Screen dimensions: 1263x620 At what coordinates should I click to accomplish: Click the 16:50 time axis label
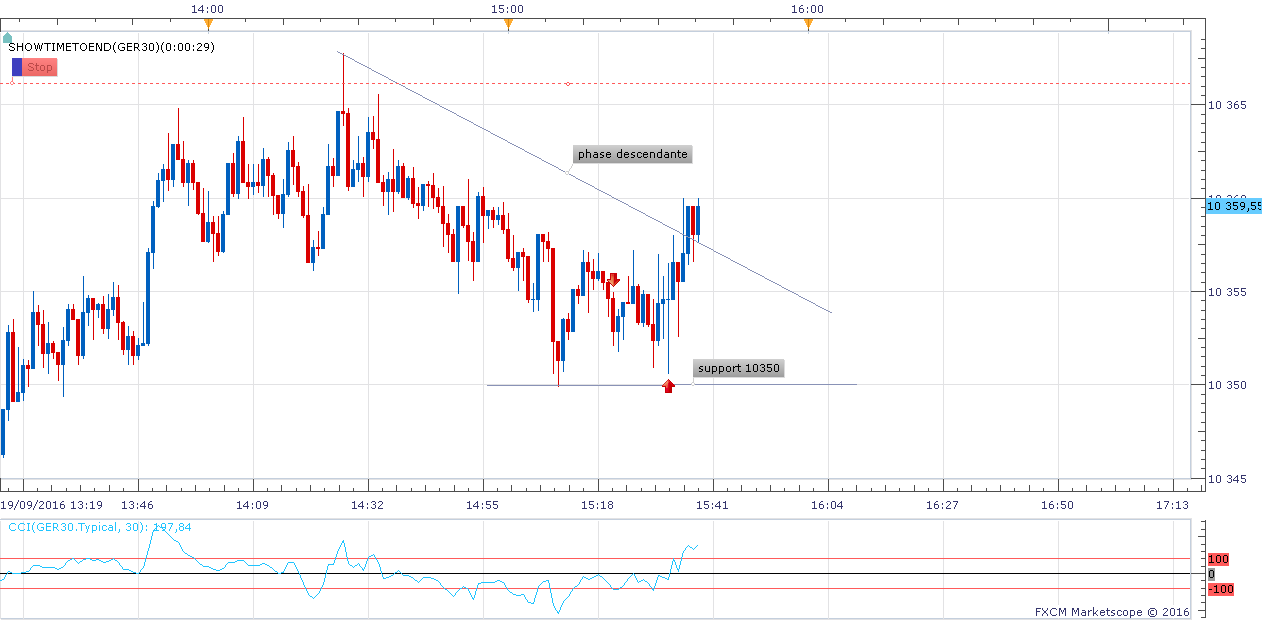pos(1057,505)
